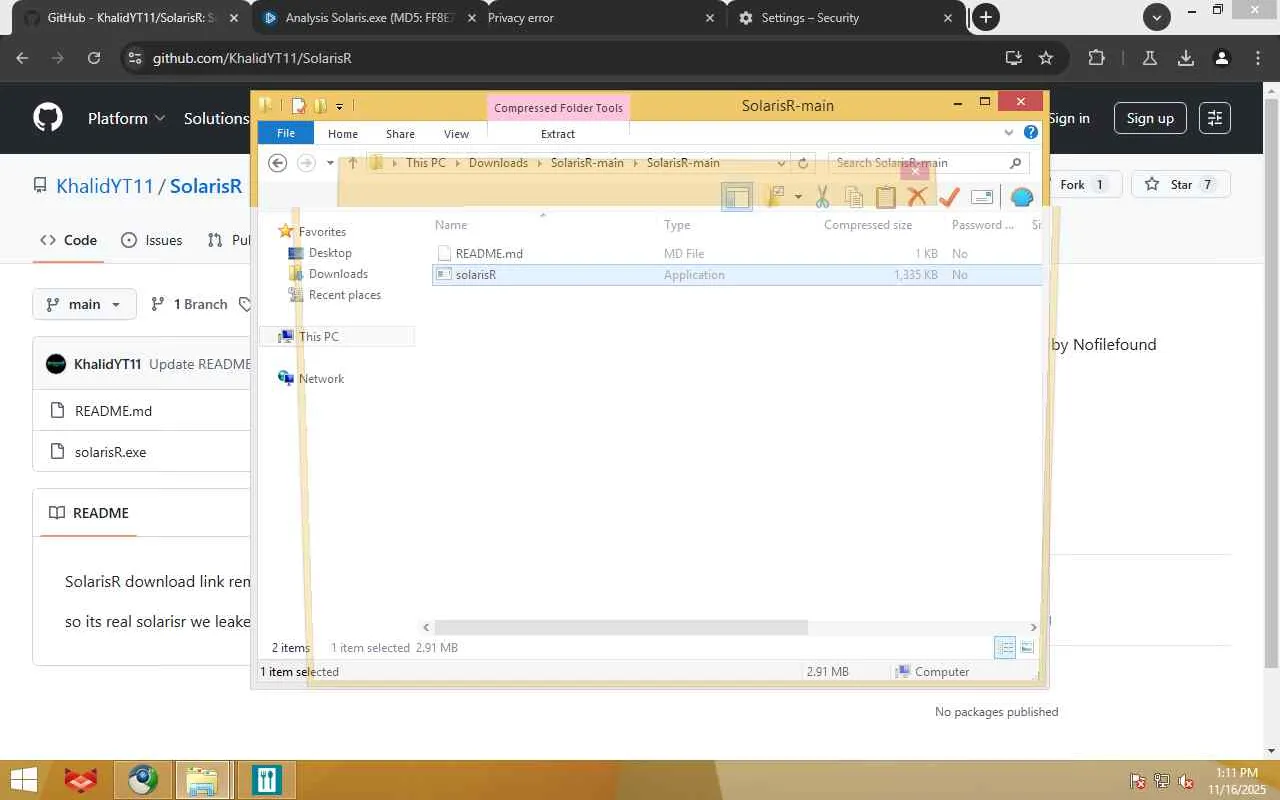This screenshot has width=1280, height=800.
Task: Switch to the Analysis Solaris.exe browser tab
Action: (370, 18)
